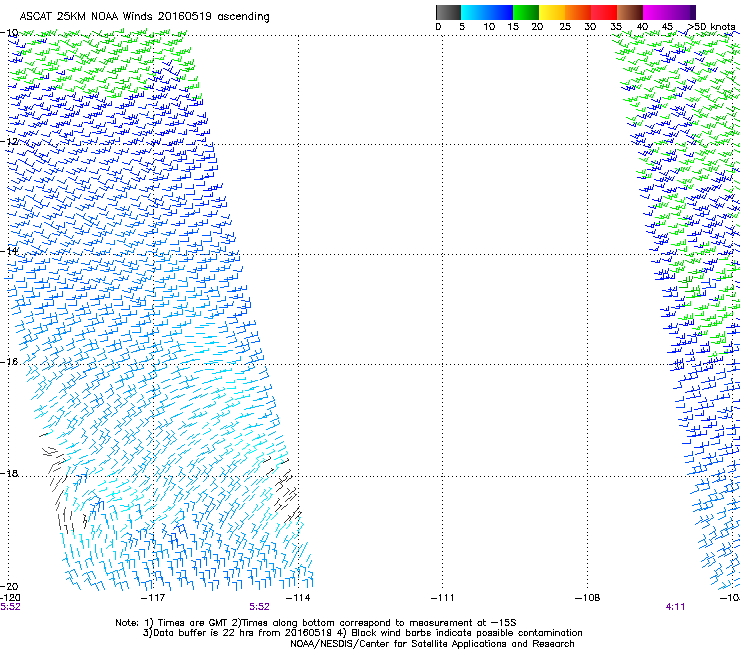Click the NOAA/NESDIS credit line
Viewport: 740px width, 650px height.
pyautogui.click(x=432, y=644)
